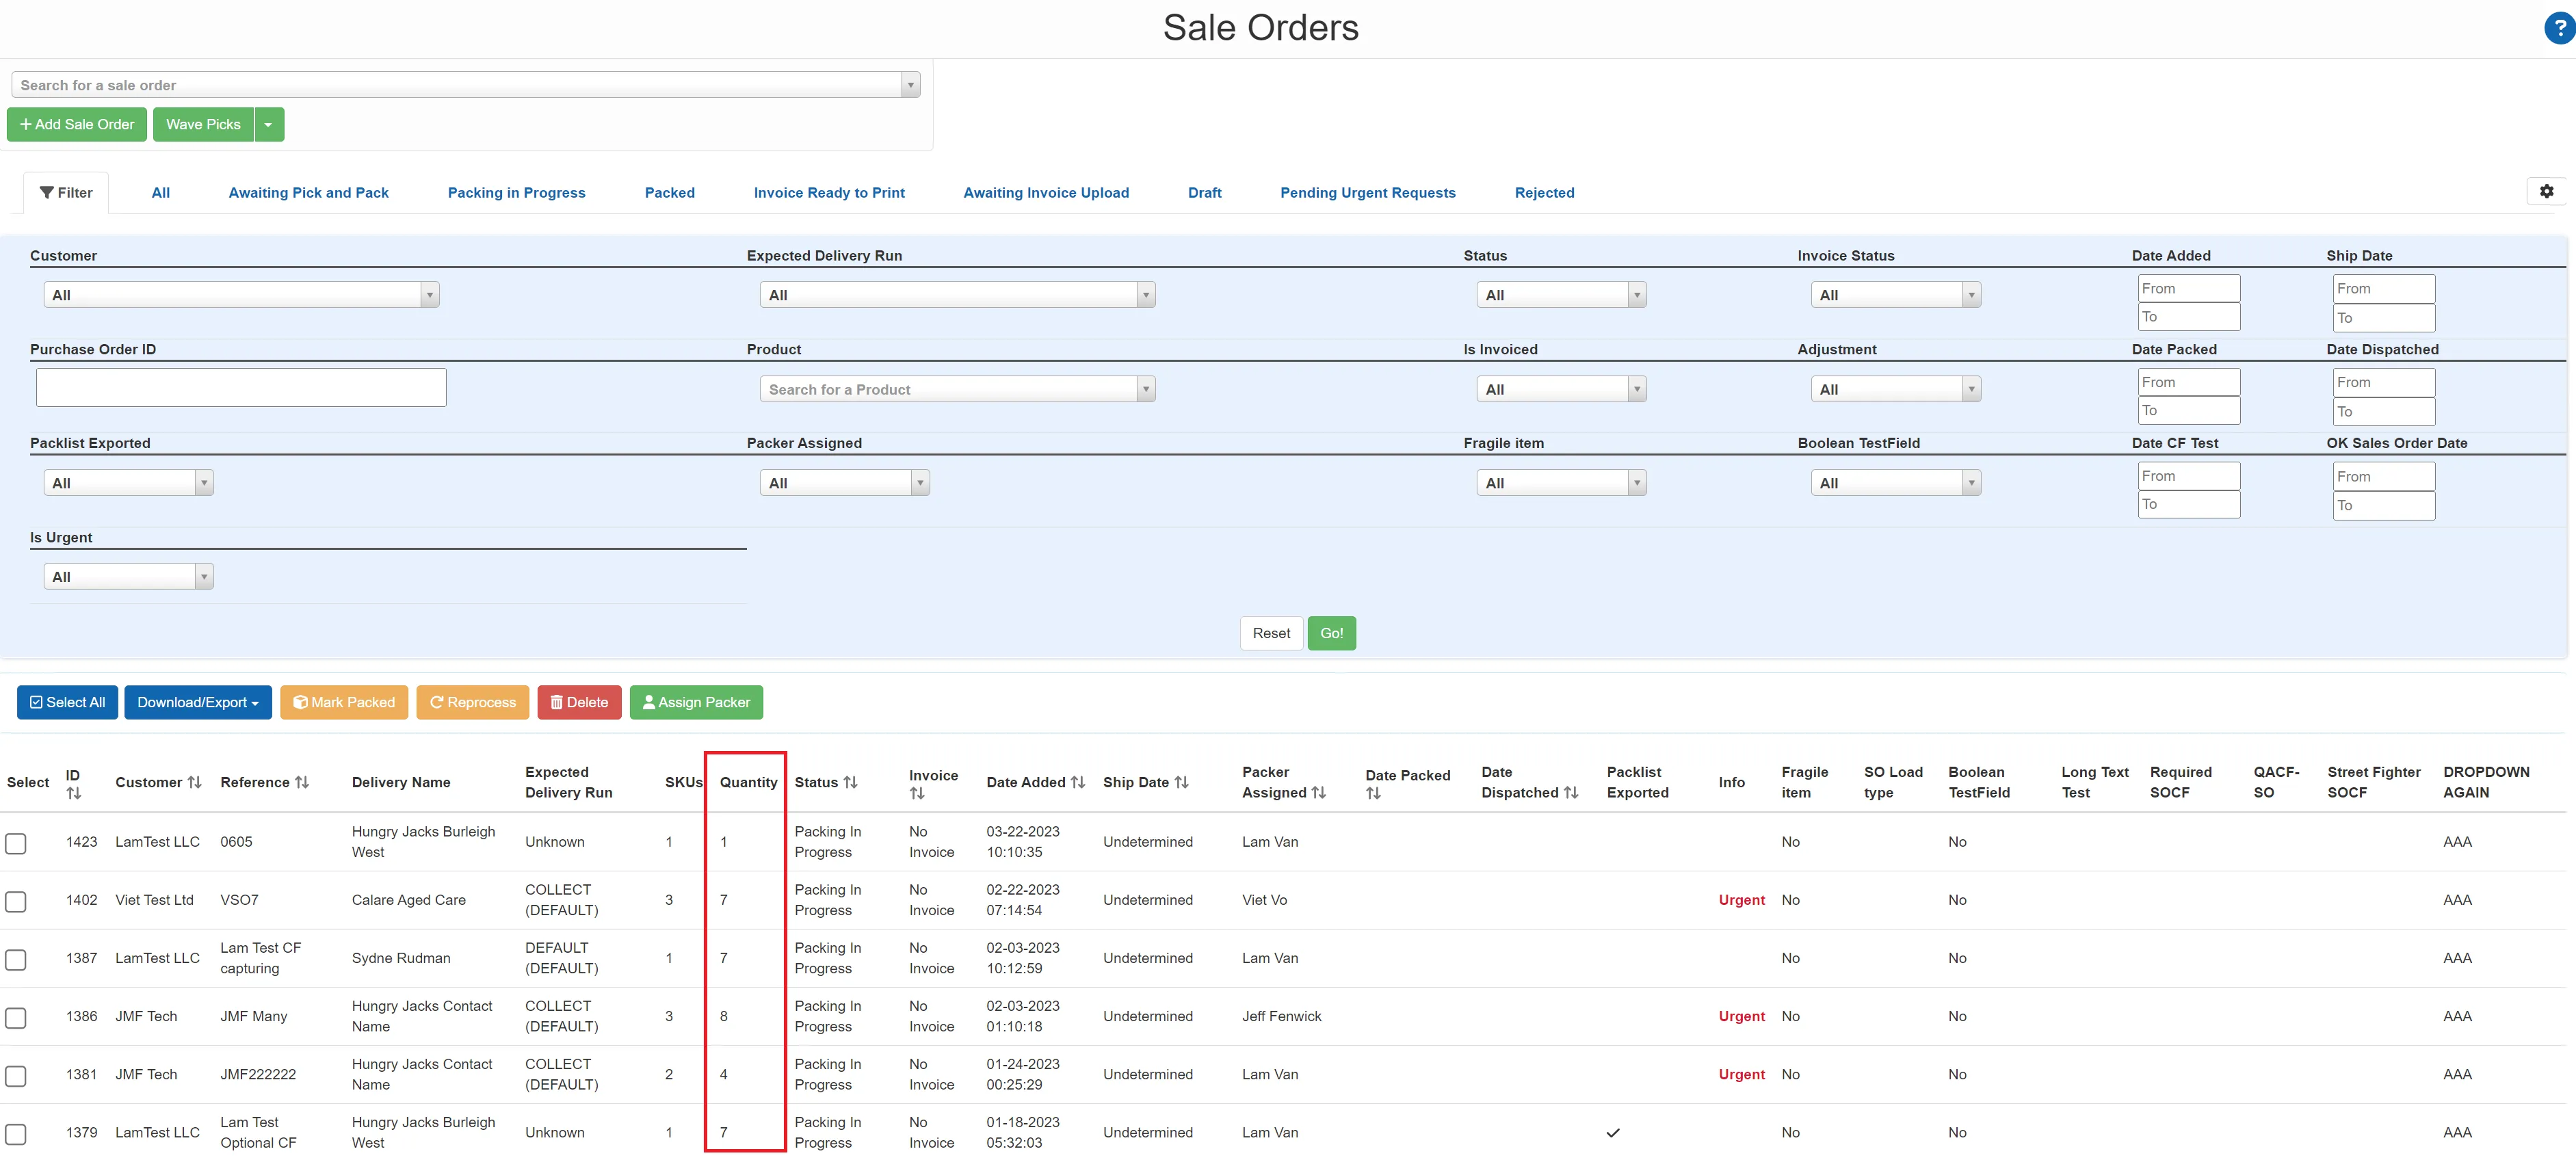Screen dimensions: 2576x1160
Task: Click the Mark Packed button
Action: tap(343, 702)
